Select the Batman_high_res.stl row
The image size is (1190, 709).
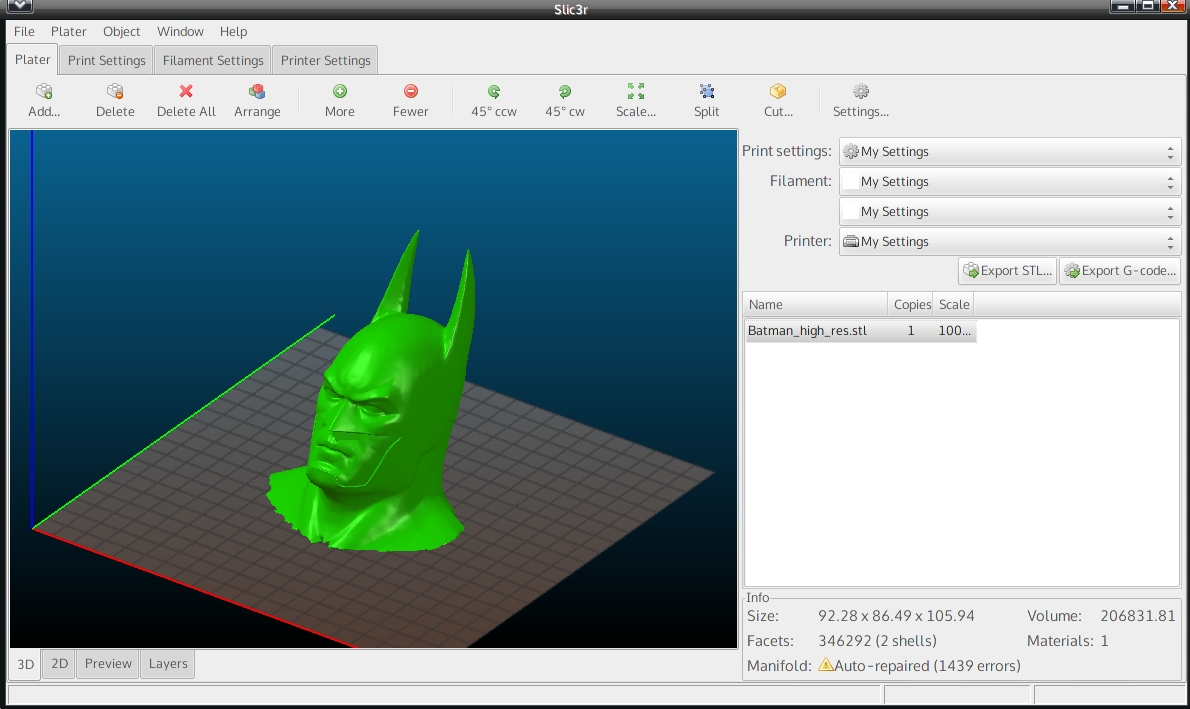point(861,331)
